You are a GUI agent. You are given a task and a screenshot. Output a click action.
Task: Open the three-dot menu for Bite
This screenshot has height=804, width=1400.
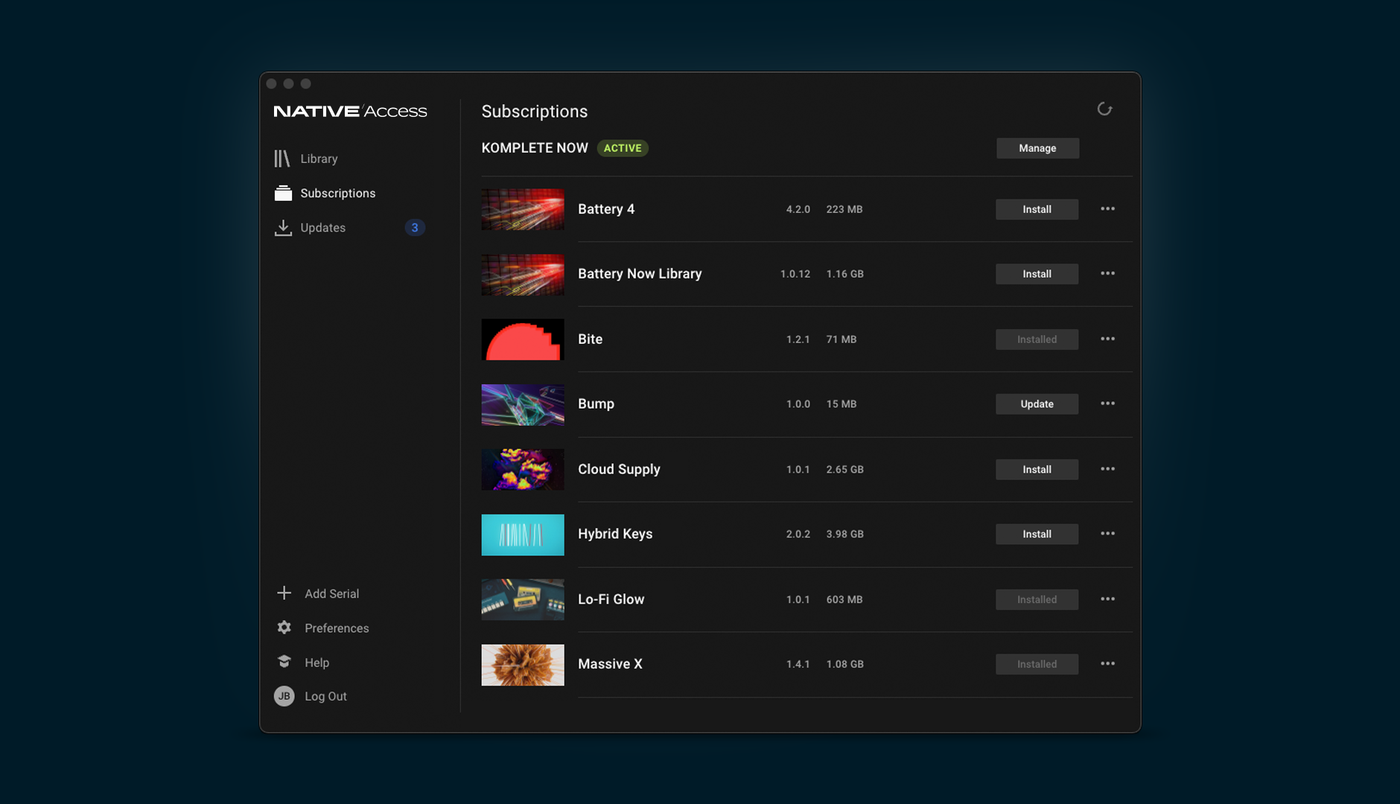1107,339
